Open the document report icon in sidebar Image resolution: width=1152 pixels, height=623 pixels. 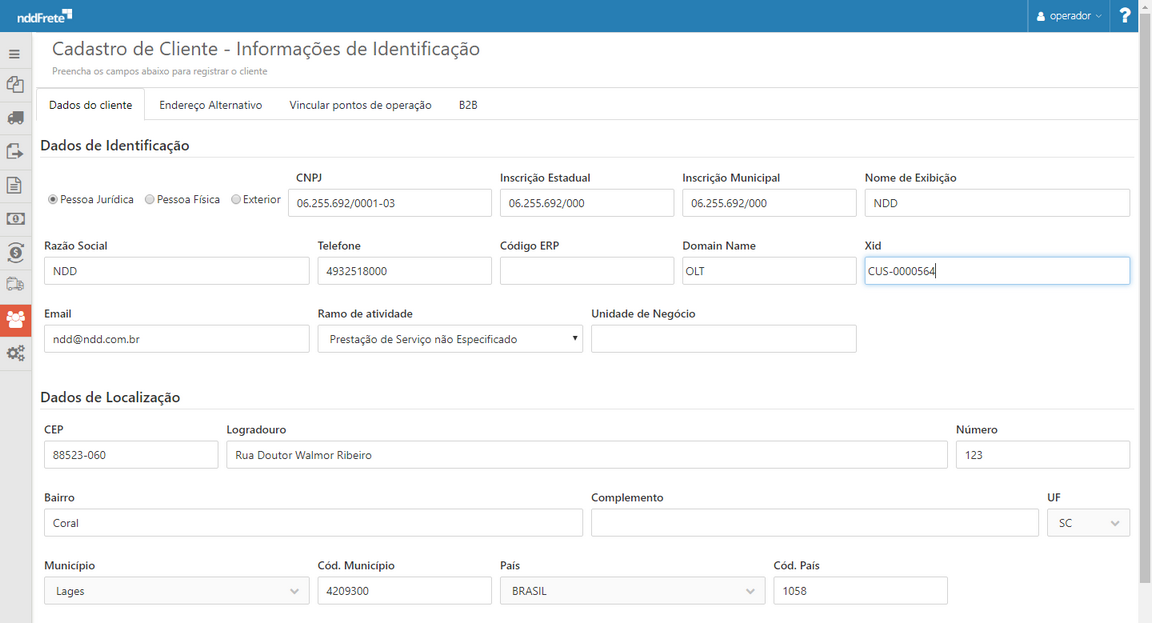coord(15,184)
